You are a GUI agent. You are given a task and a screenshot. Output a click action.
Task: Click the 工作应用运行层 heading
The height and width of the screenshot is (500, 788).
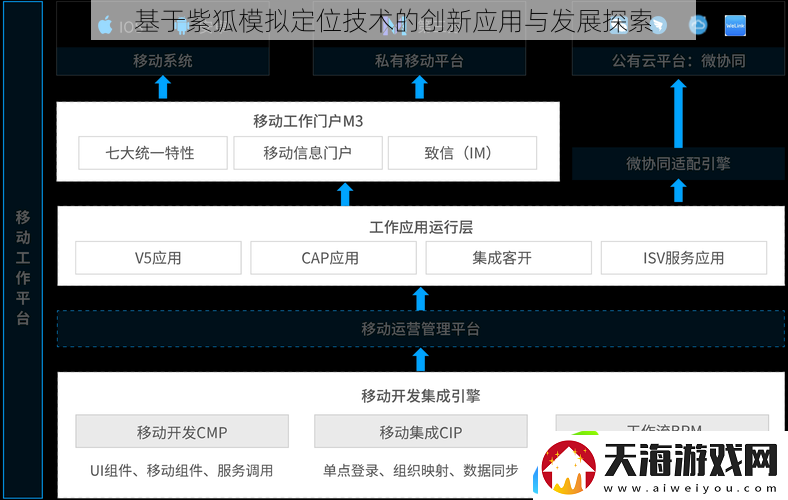pos(421,227)
